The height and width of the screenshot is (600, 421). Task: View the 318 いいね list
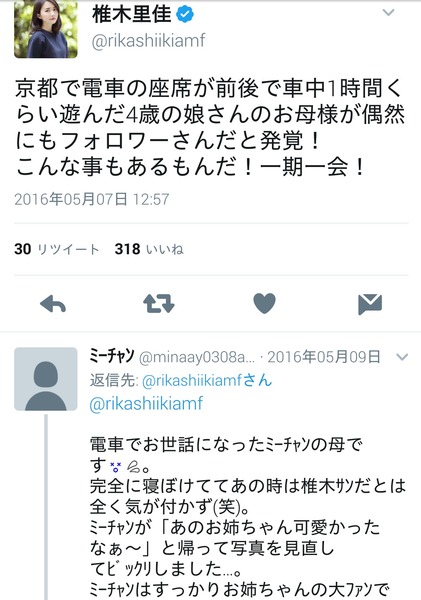point(149,249)
